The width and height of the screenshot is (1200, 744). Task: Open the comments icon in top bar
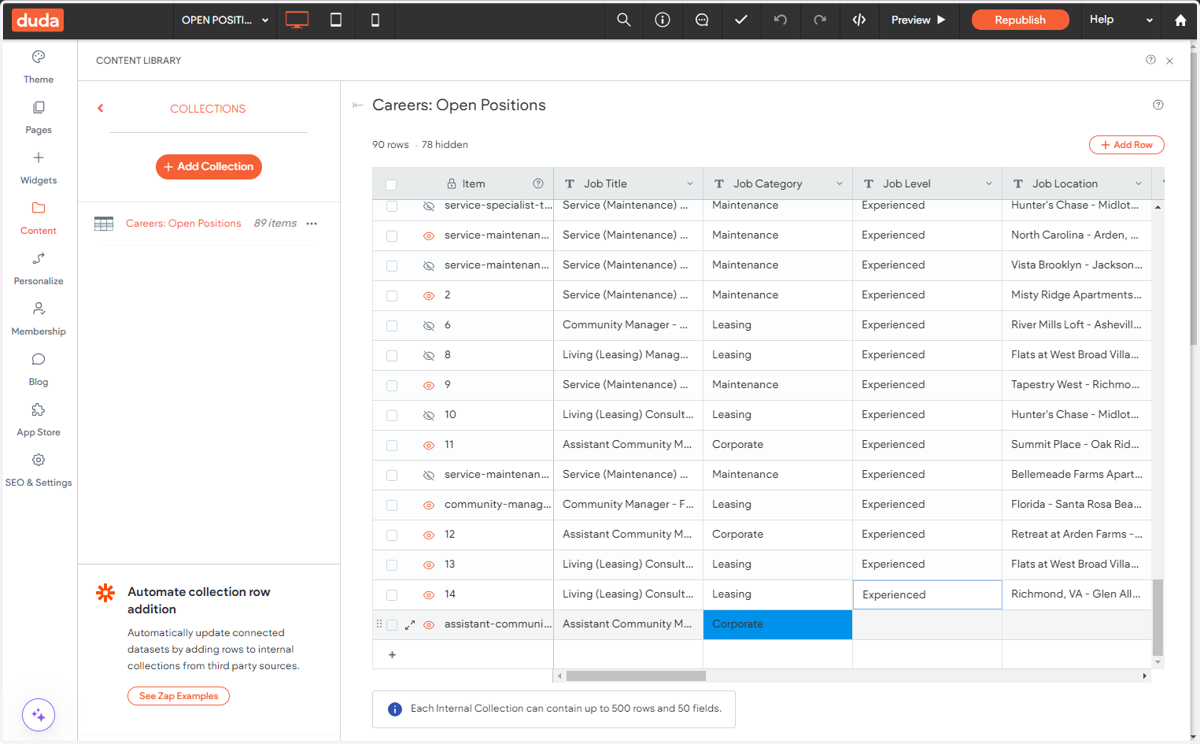pyautogui.click(x=702, y=20)
